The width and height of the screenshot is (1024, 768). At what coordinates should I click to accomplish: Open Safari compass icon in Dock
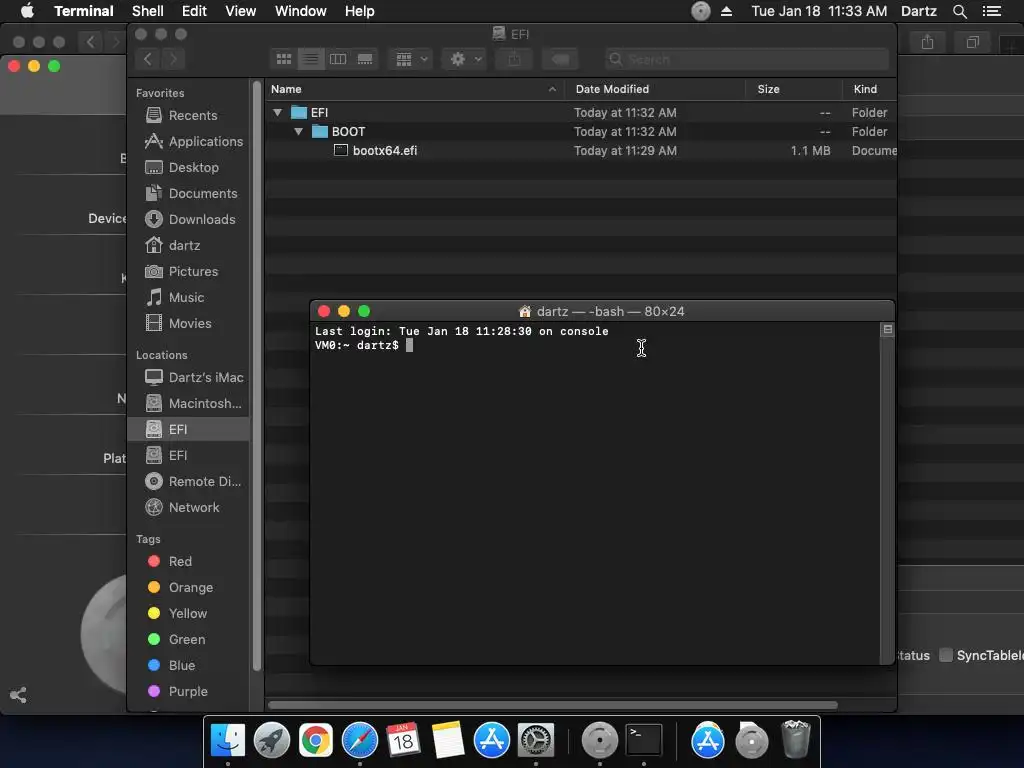tap(360, 741)
